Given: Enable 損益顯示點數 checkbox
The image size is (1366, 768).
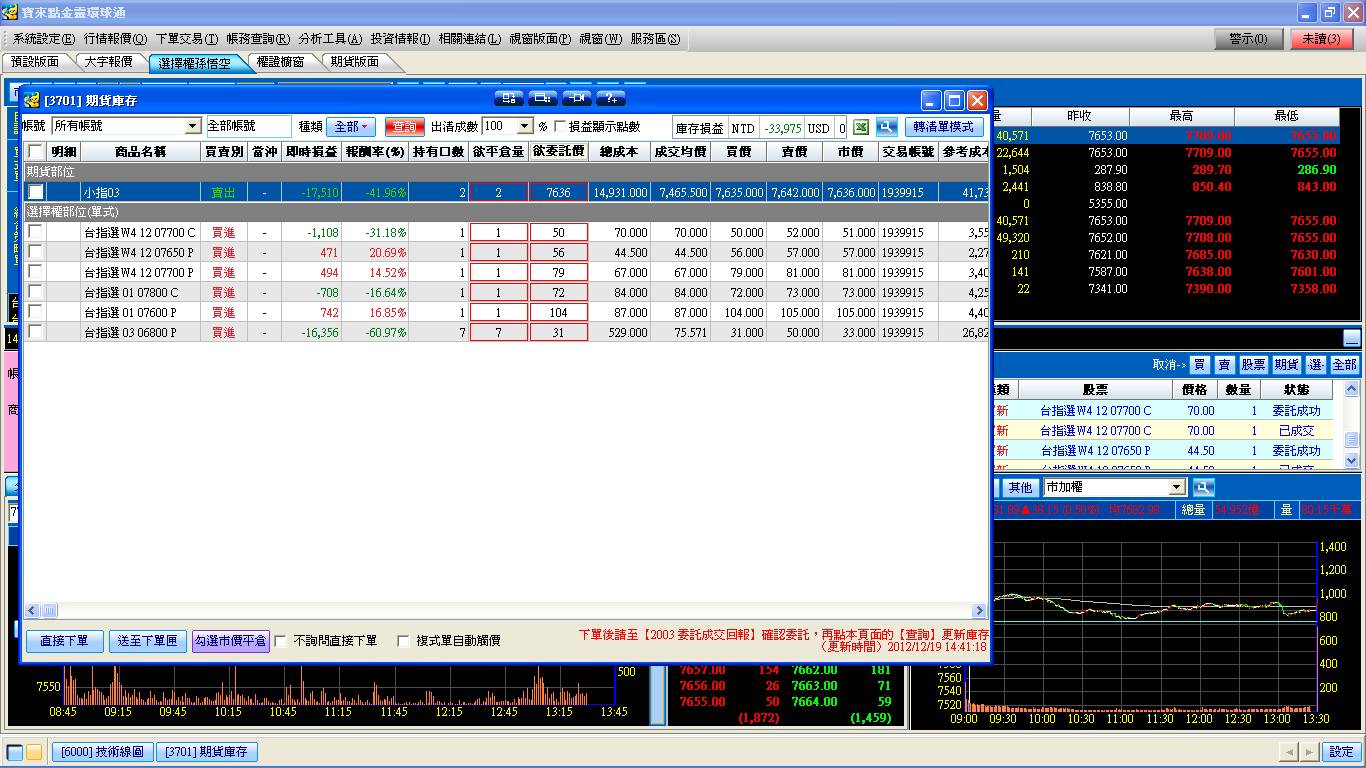Looking at the screenshot, I should [560, 127].
